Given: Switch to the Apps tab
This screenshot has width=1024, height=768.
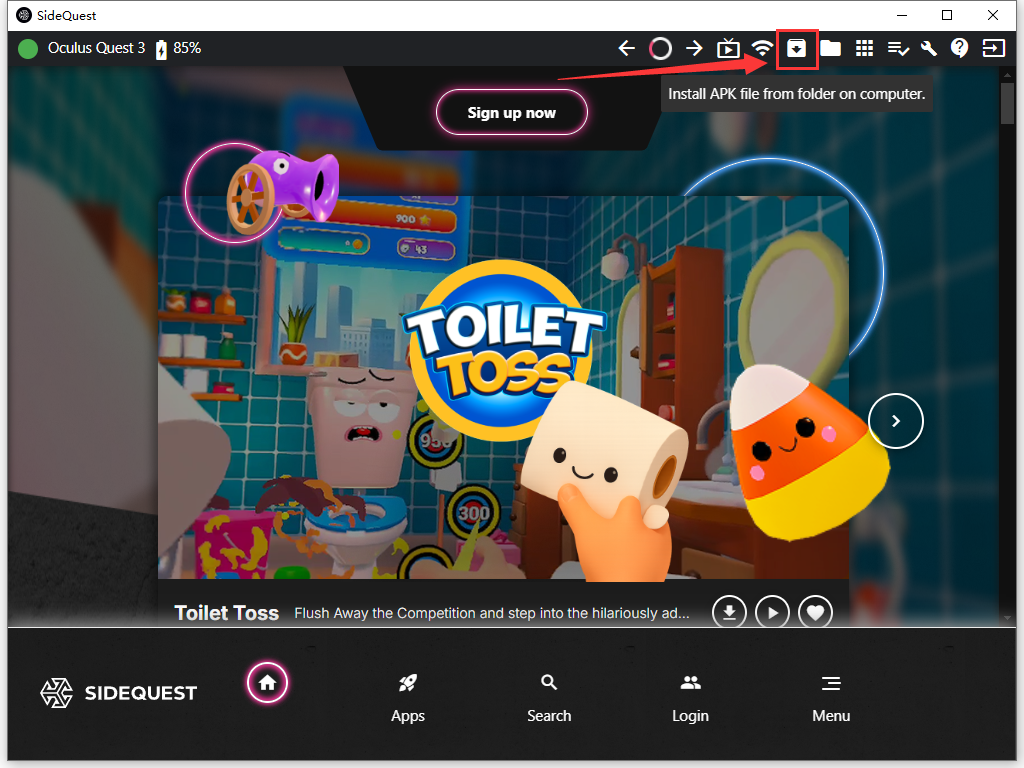Looking at the screenshot, I should pyautogui.click(x=408, y=697).
